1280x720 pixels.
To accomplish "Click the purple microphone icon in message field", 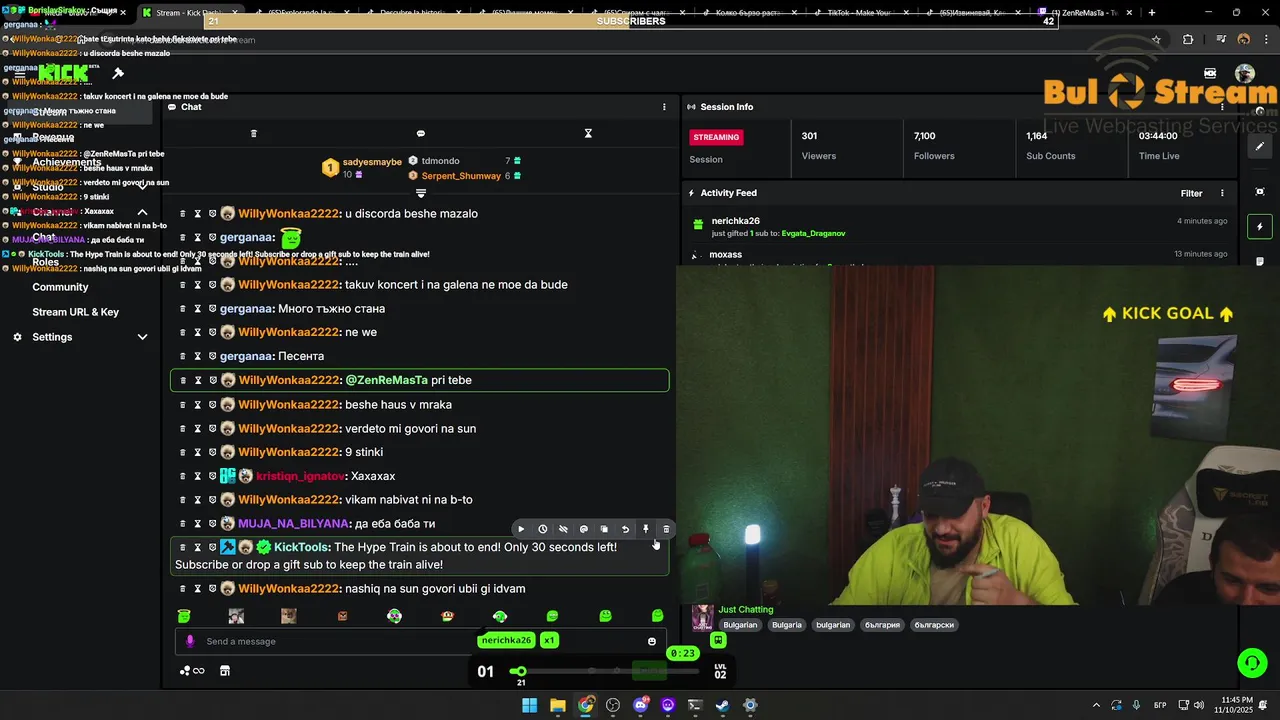I will click(190, 642).
